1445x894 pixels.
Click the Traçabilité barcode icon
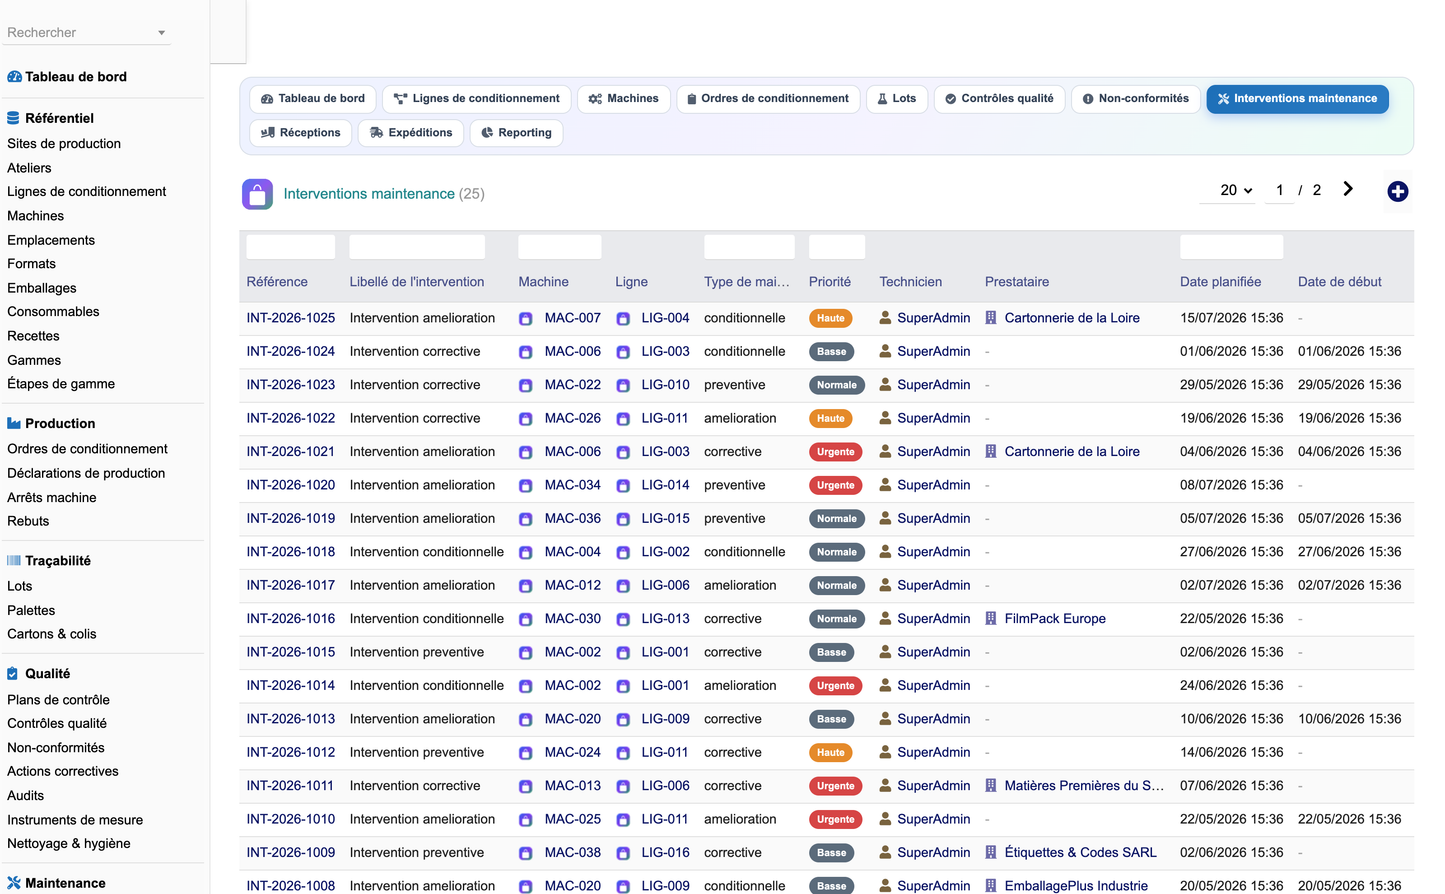14,561
